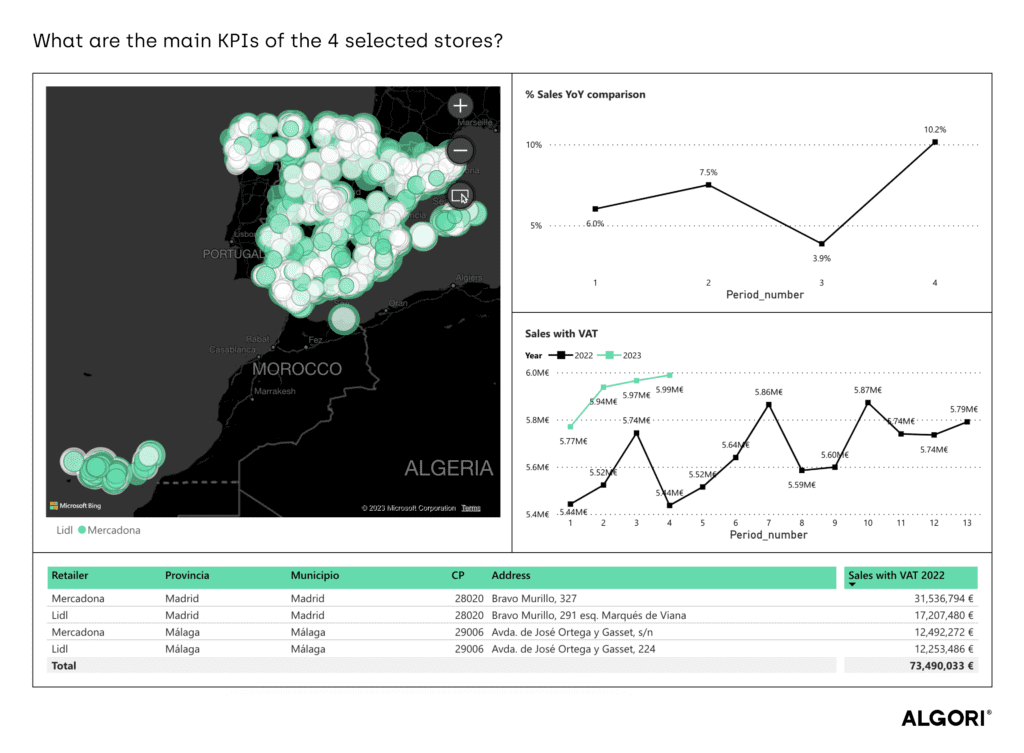Click the 29006 postal code in Lidl Málaga row
1024x753 pixels.
(469, 649)
